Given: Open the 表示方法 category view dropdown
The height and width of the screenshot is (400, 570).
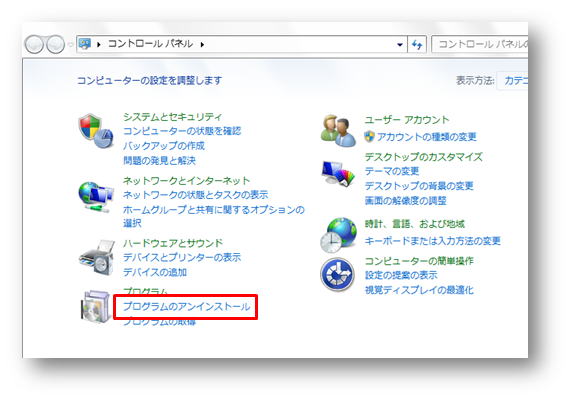Looking at the screenshot, I should pos(513,80).
